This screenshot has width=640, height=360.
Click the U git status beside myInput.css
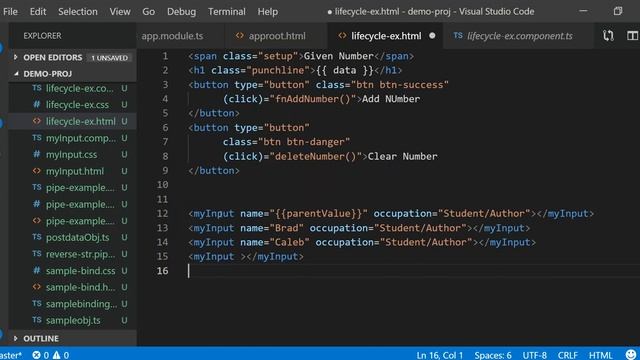pos(124,155)
